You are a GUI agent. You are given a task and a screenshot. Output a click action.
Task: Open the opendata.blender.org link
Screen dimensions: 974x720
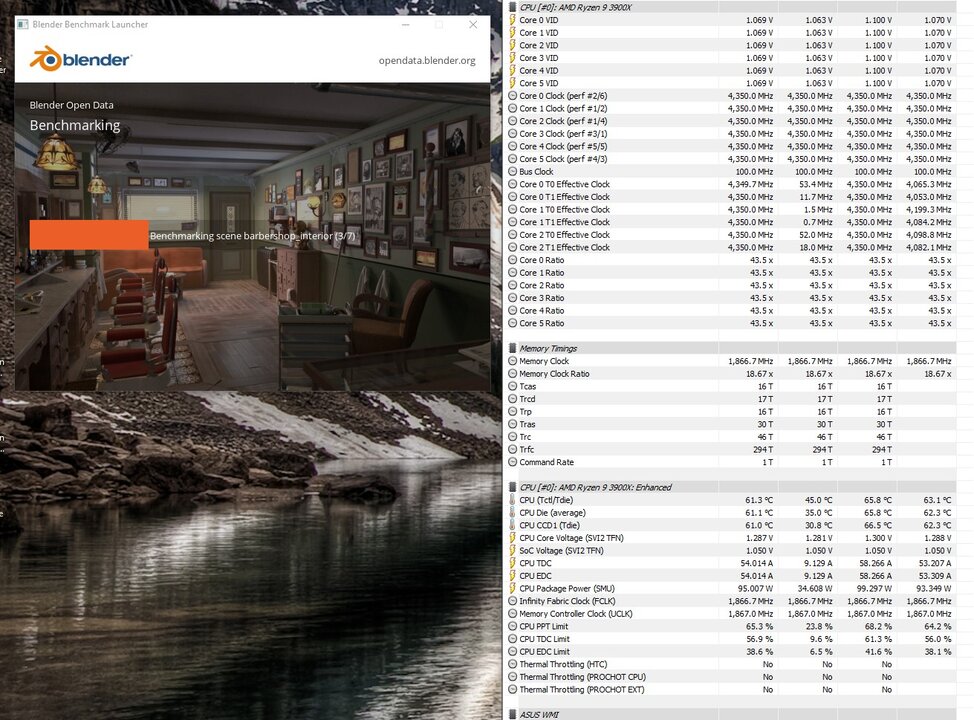[x=427, y=60]
